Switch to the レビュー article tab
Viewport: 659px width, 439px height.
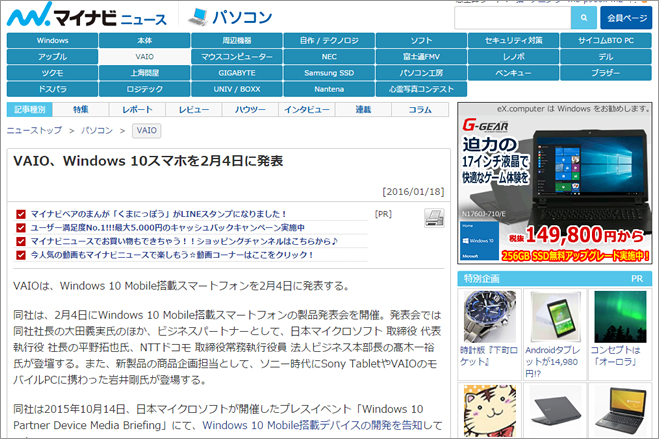point(194,110)
